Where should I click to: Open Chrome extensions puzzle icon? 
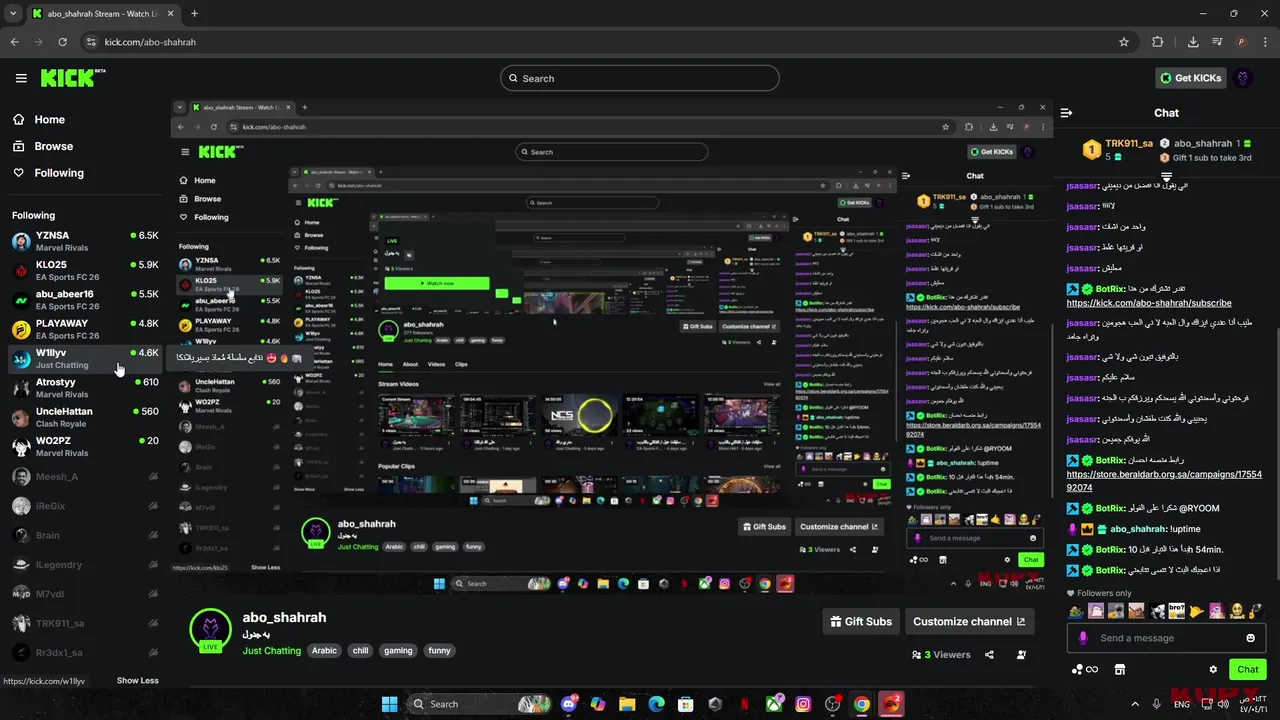click(x=1158, y=42)
